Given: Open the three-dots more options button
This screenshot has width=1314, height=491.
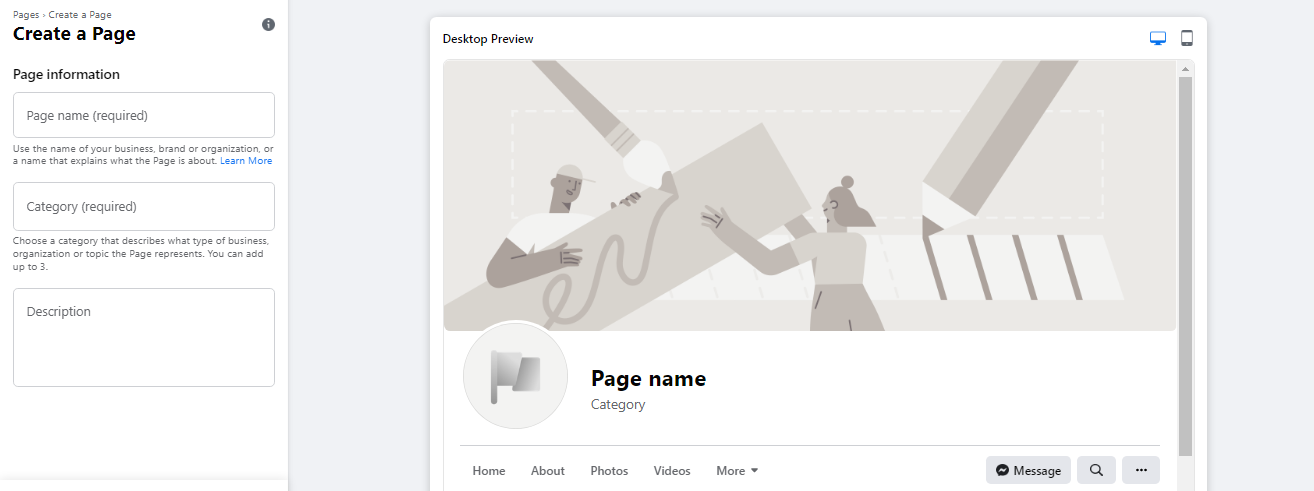Looking at the screenshot, I should click(1141, 470).
